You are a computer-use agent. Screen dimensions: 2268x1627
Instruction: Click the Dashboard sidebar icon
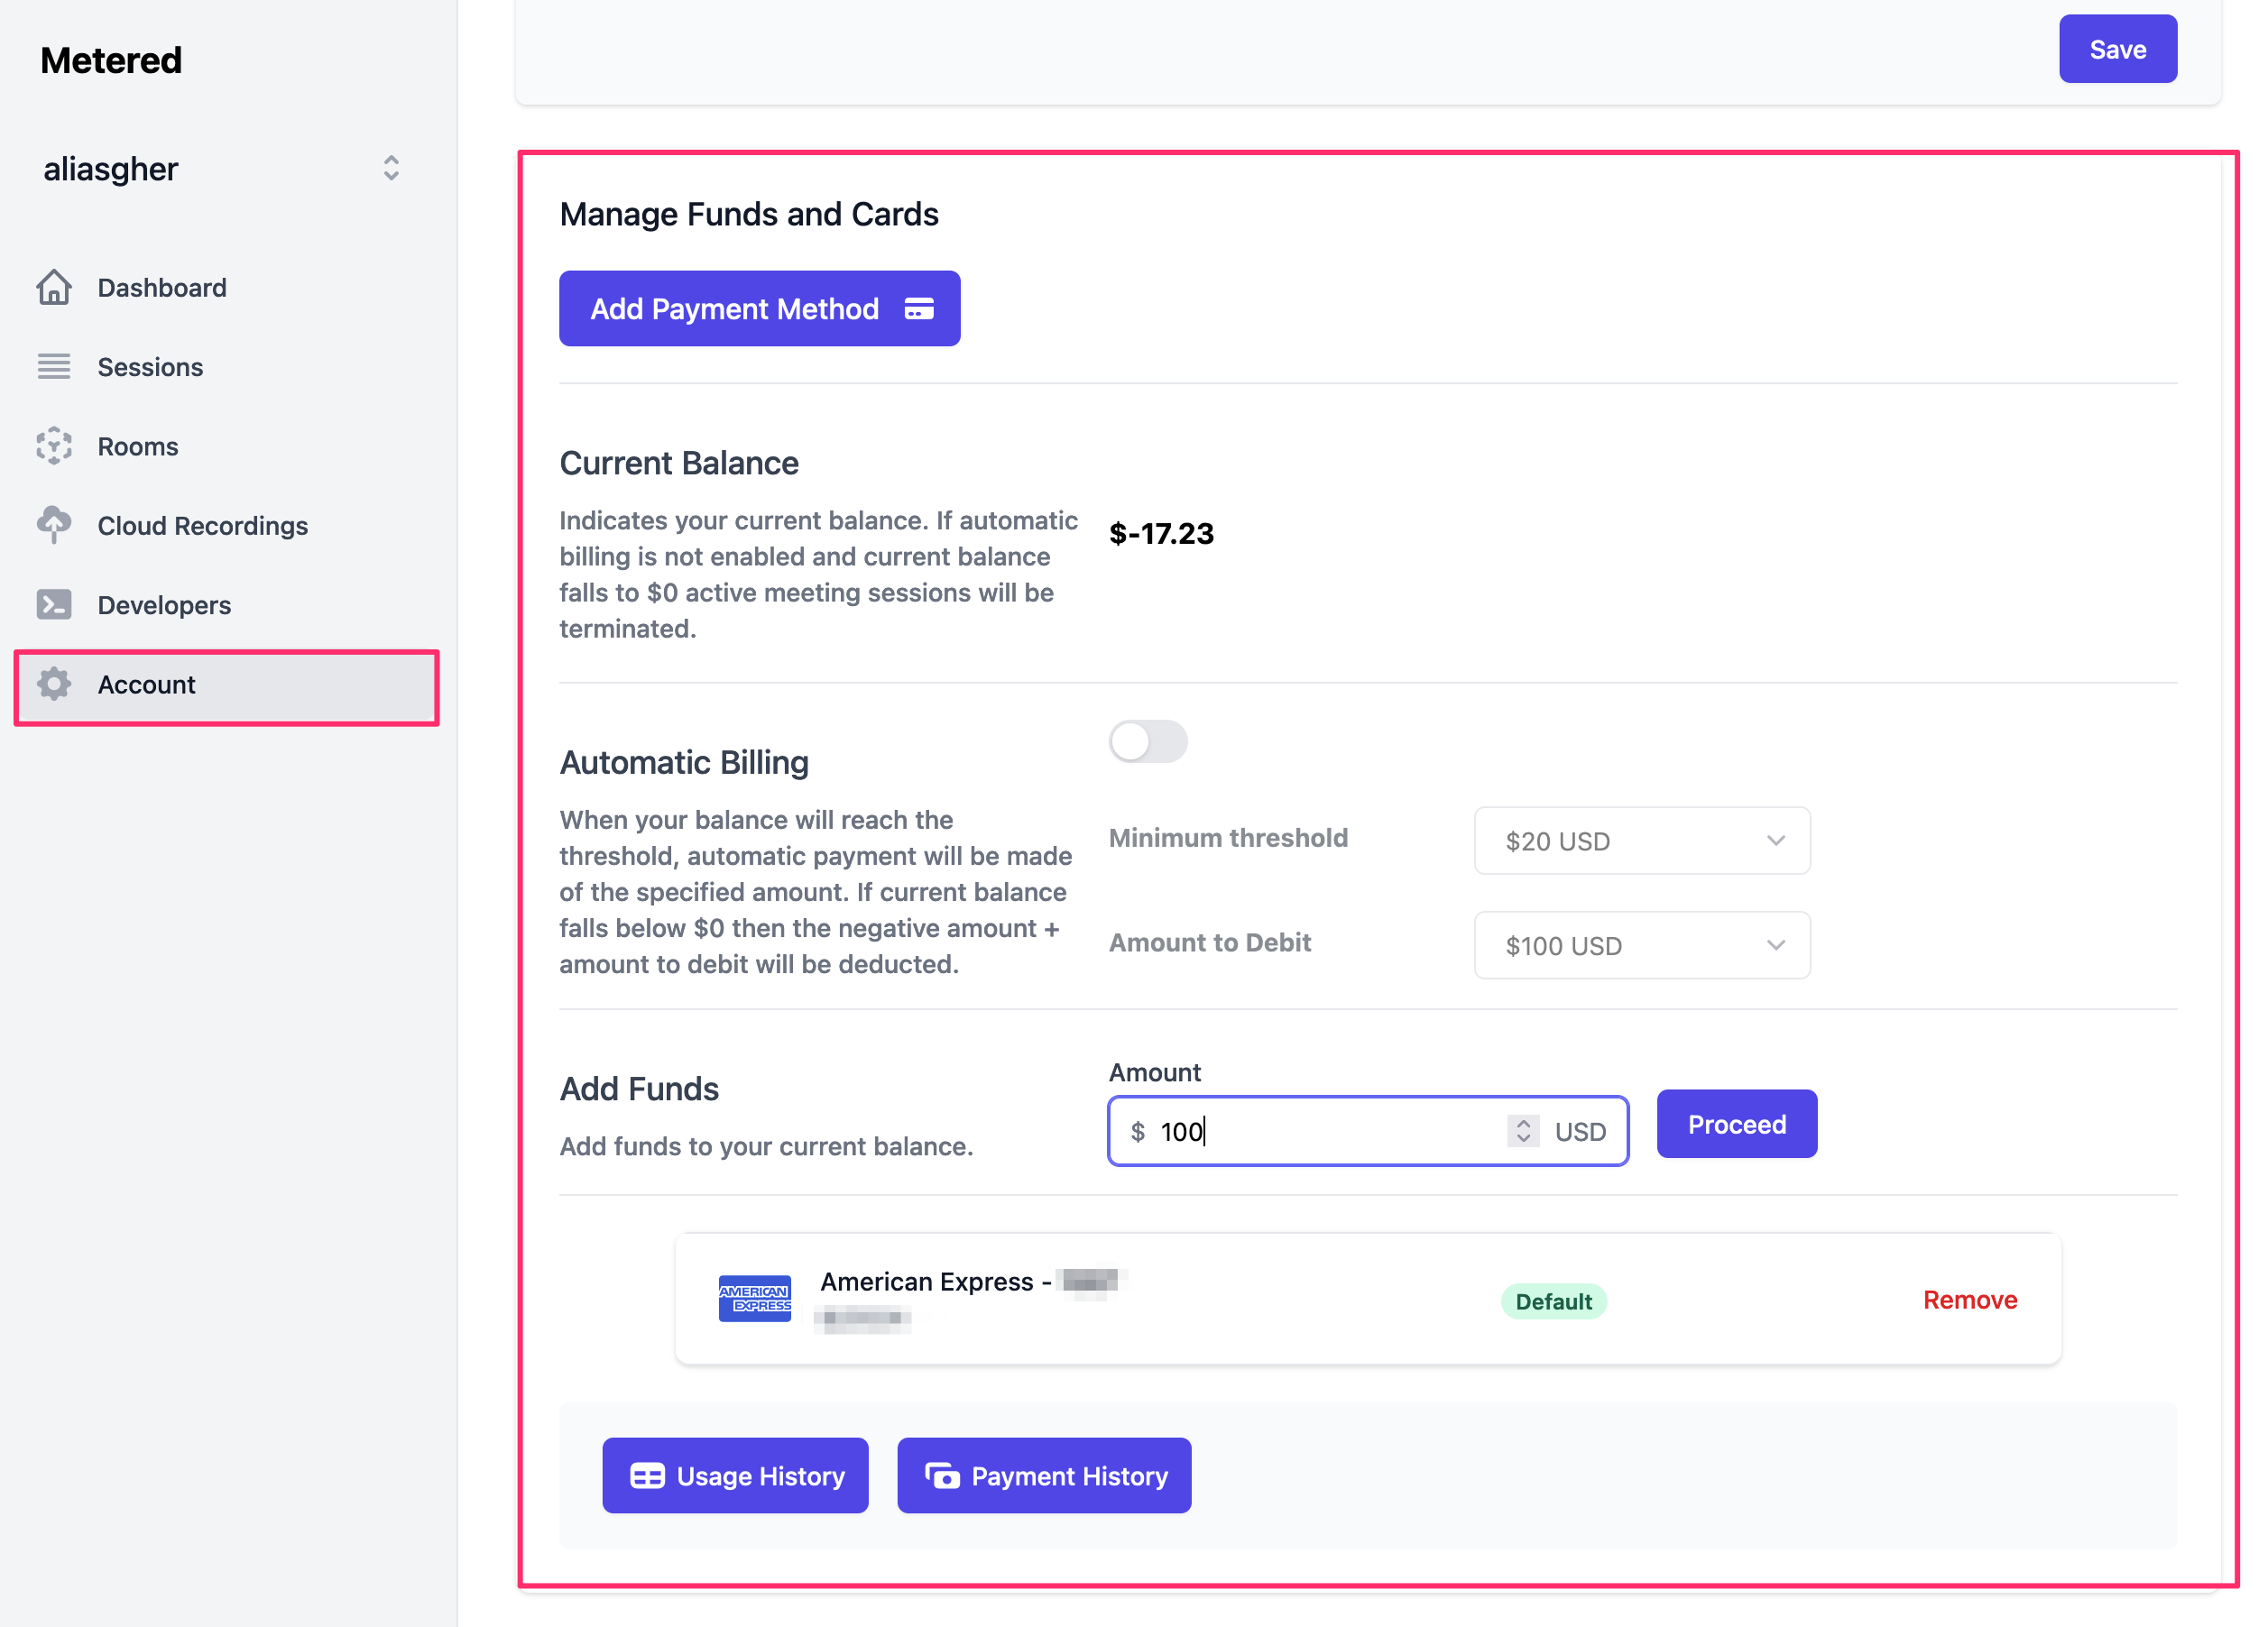(53, 287)
